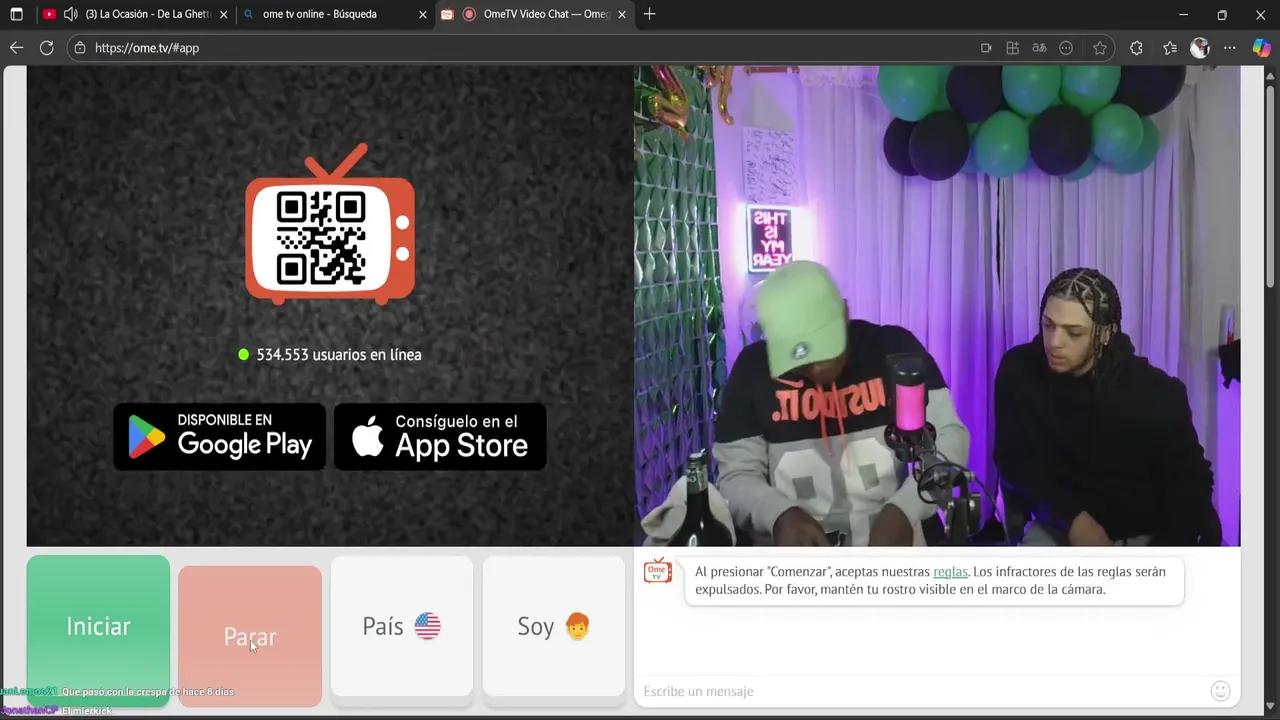Open camera permission icon in address bar
Screen dimensions: 1280x720
pyautogui.click(x=986, y=47)
